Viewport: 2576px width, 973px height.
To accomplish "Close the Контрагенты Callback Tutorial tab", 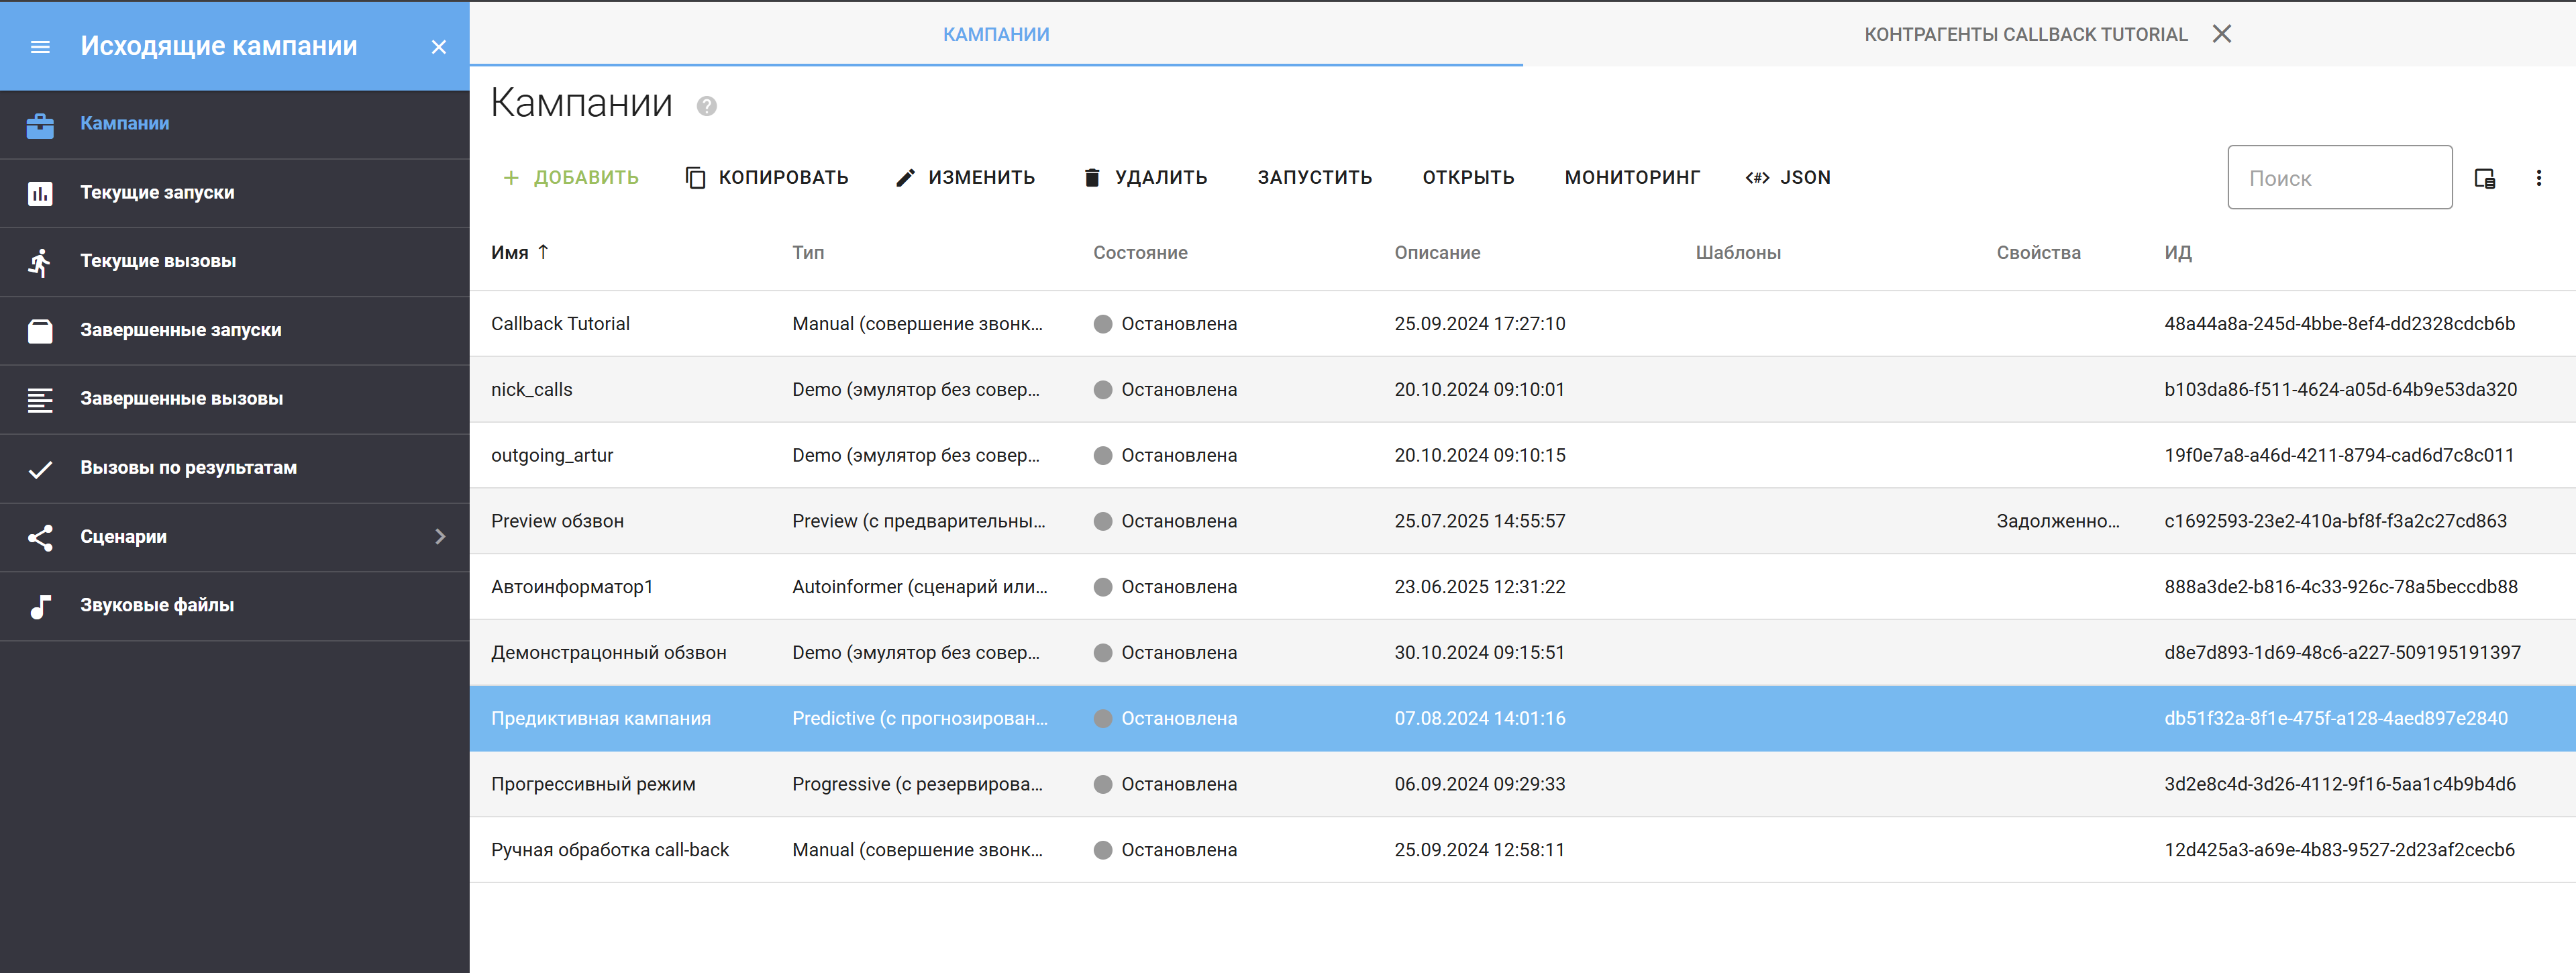I will (x=2221, y=34).
